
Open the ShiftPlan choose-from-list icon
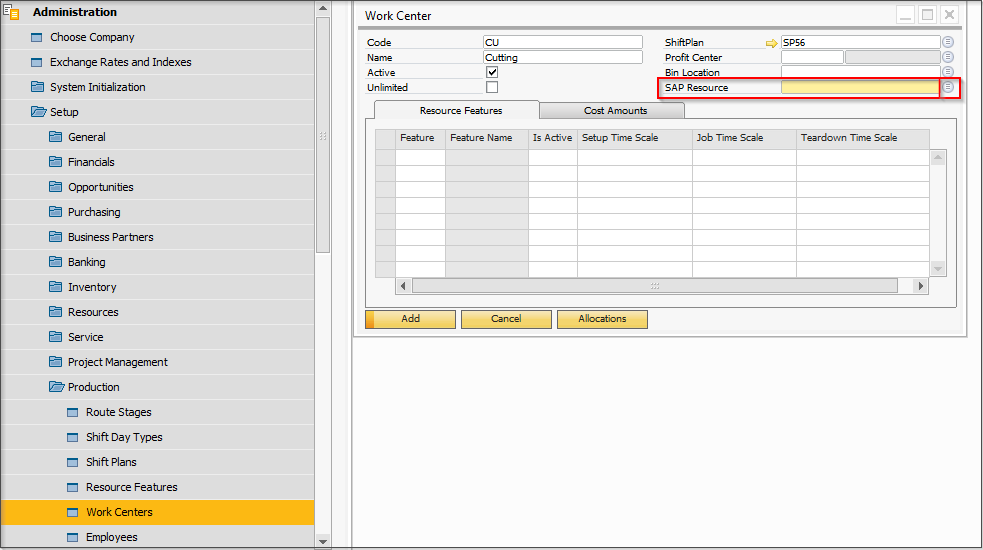(948, 42)
